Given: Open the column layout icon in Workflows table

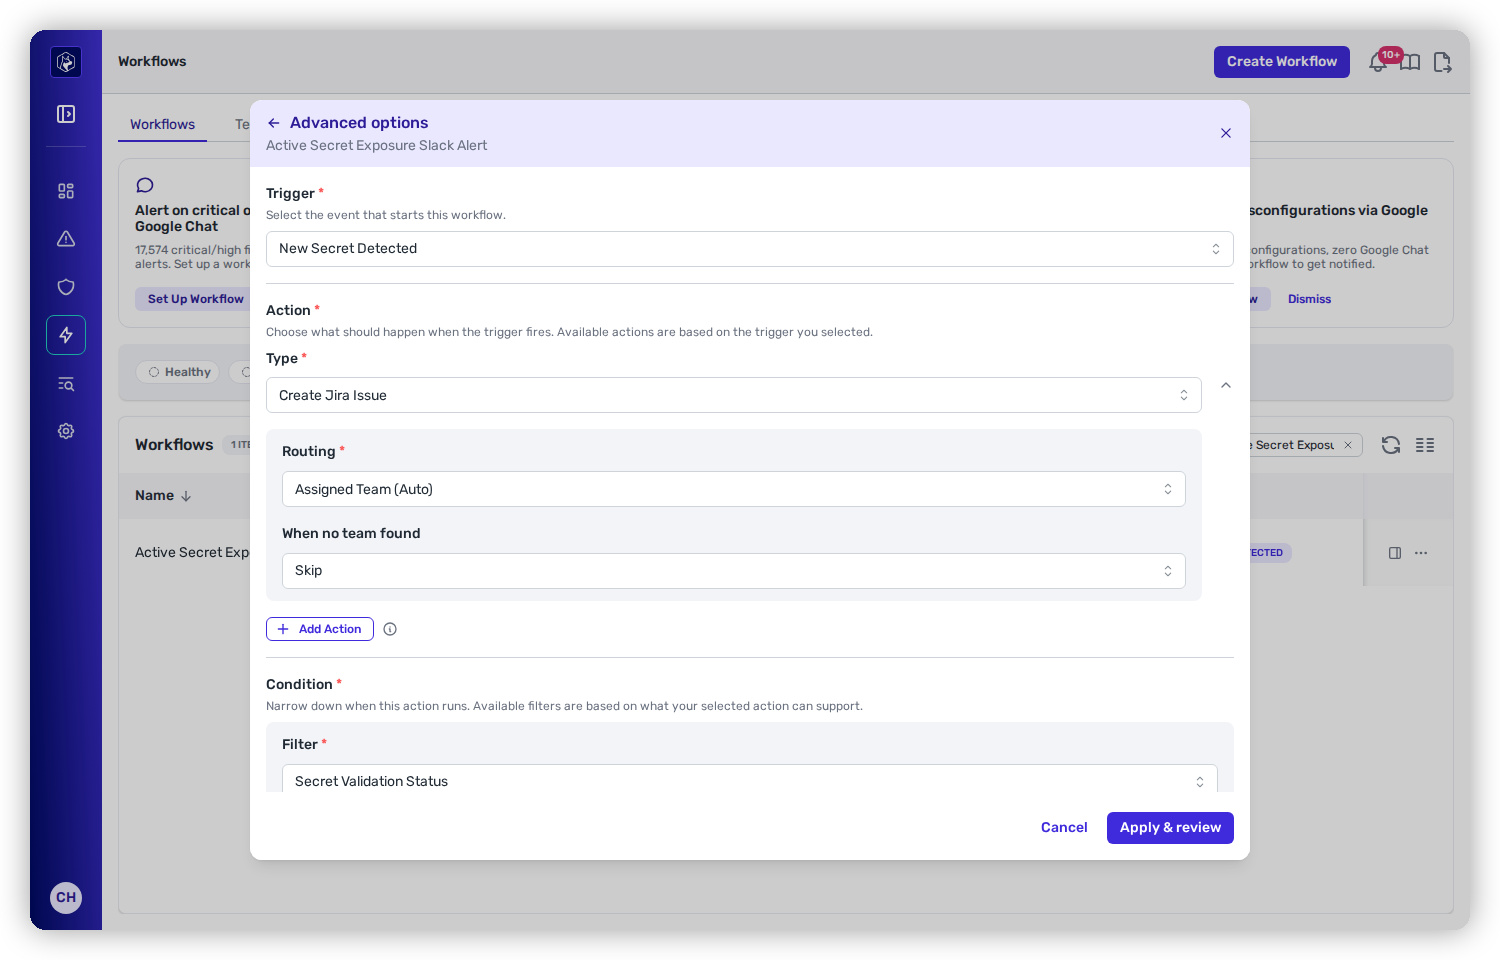Looking at the screenshot, I should pyautogui.click(x=1425, y=445).
